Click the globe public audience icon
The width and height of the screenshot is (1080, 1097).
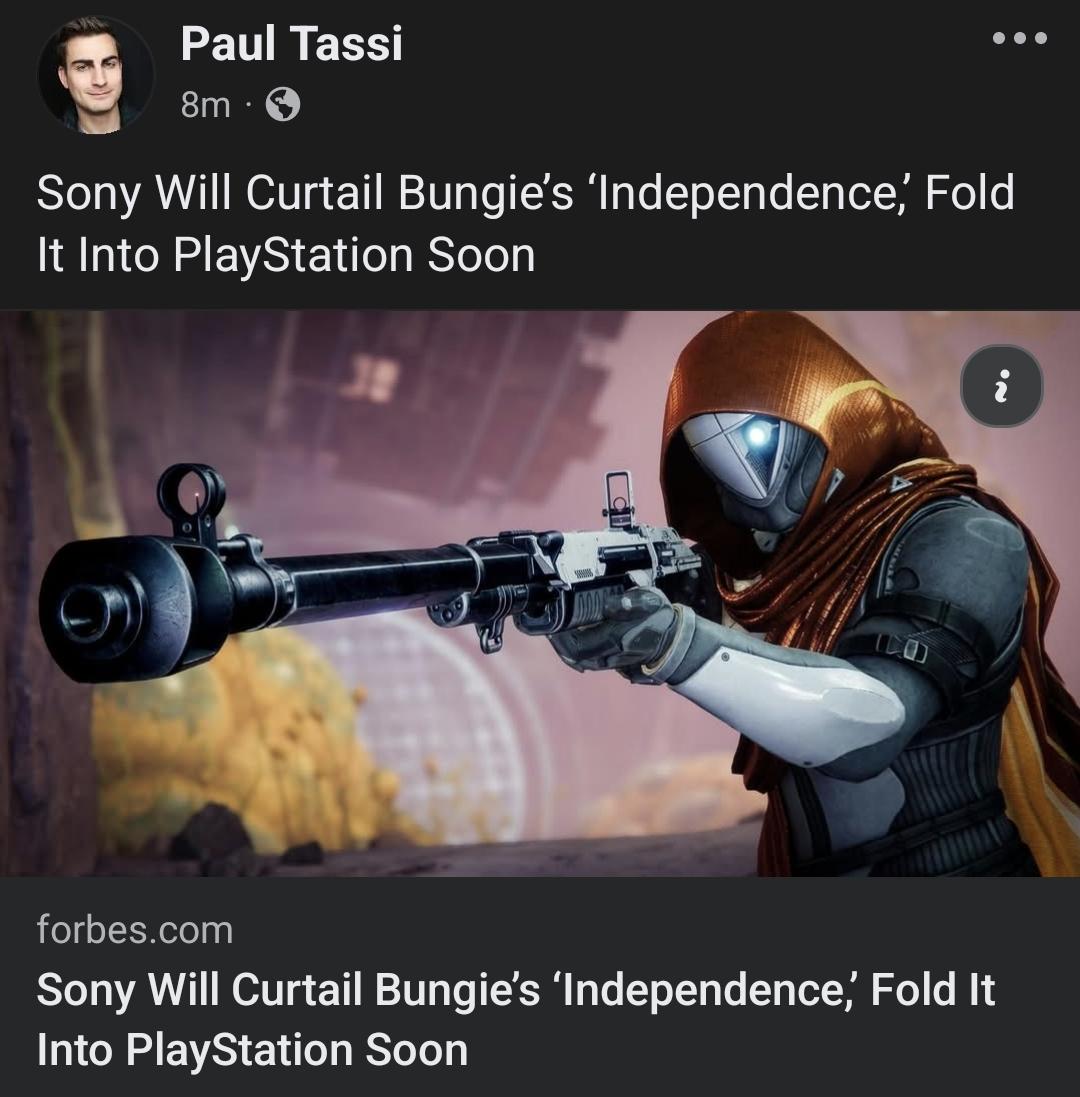pos(283,105)
